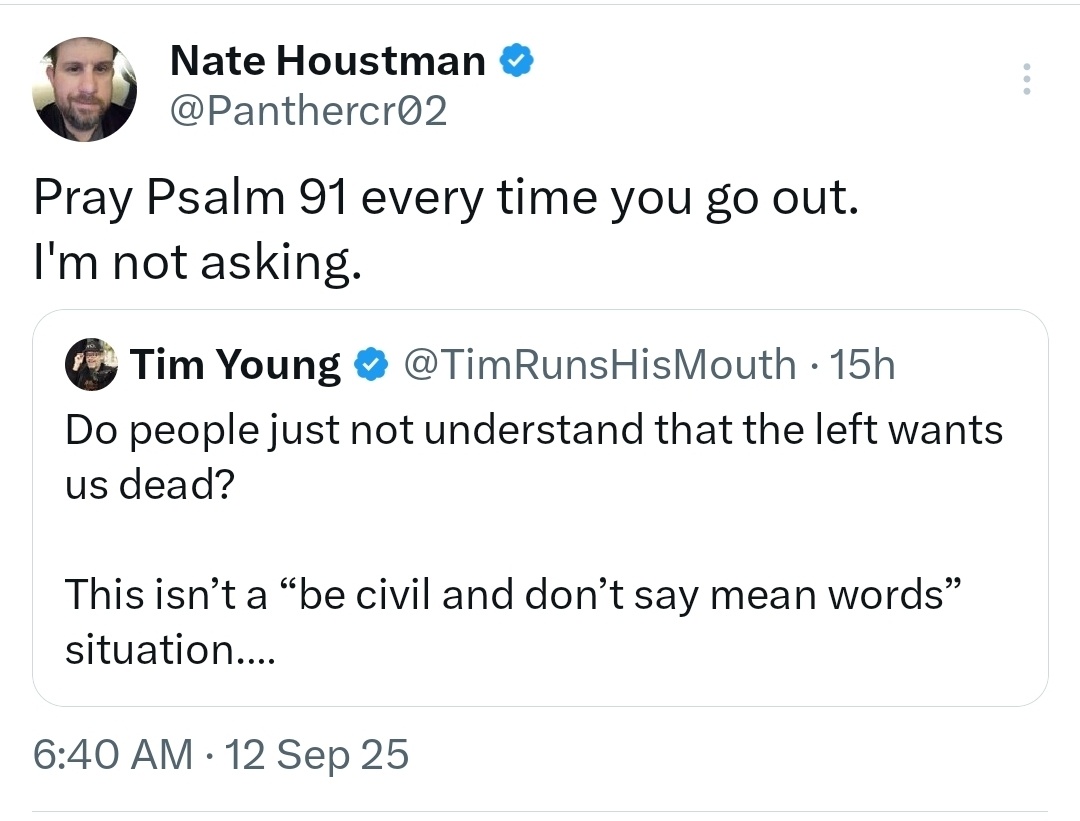Click the blue verified badge beside Nate Houstman
1080x821 pixels.
pos(516,60)
